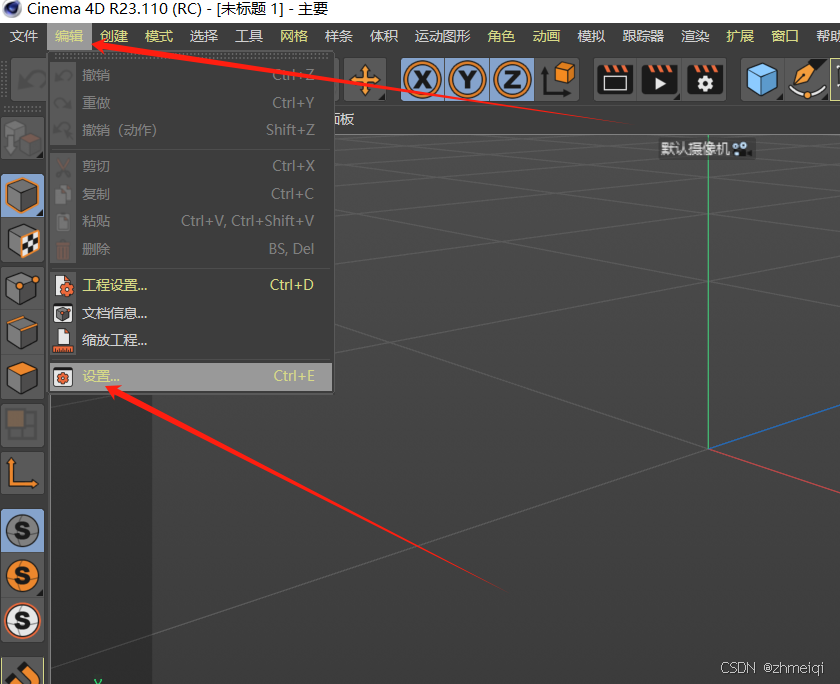This screenshot has width=840, height=684.
Task: Click the 撤销 Ctrl+Z menu entry
Action: point(191,76)
